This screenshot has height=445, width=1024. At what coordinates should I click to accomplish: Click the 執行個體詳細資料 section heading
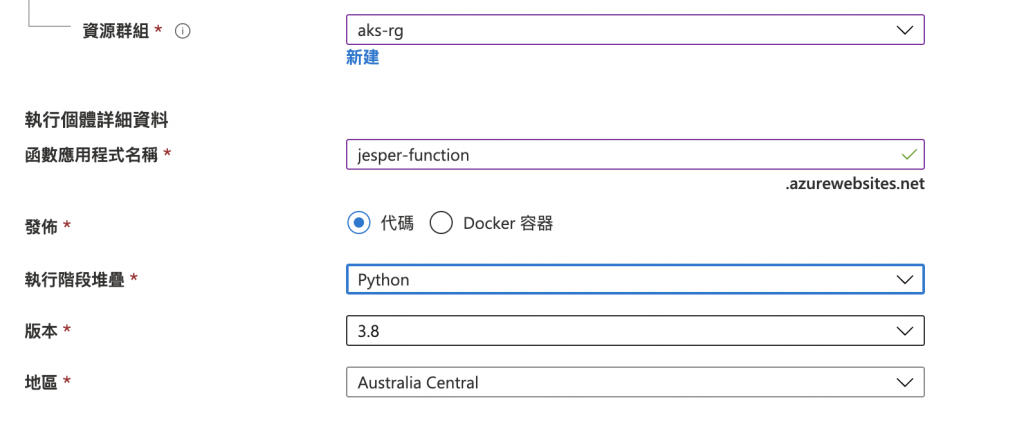(96, 121)
